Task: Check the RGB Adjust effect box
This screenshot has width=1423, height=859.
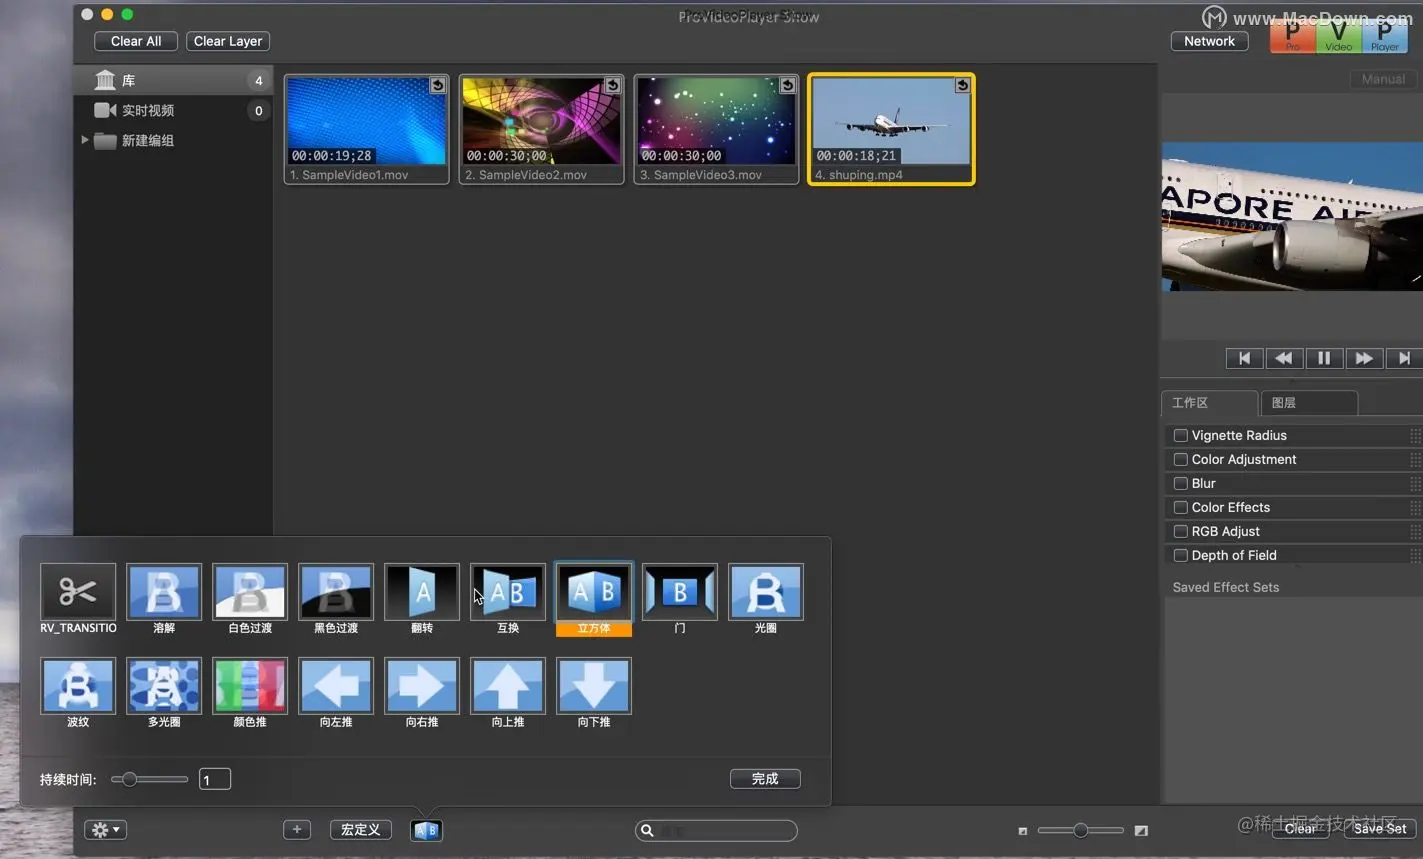Action: (1181, 531)
